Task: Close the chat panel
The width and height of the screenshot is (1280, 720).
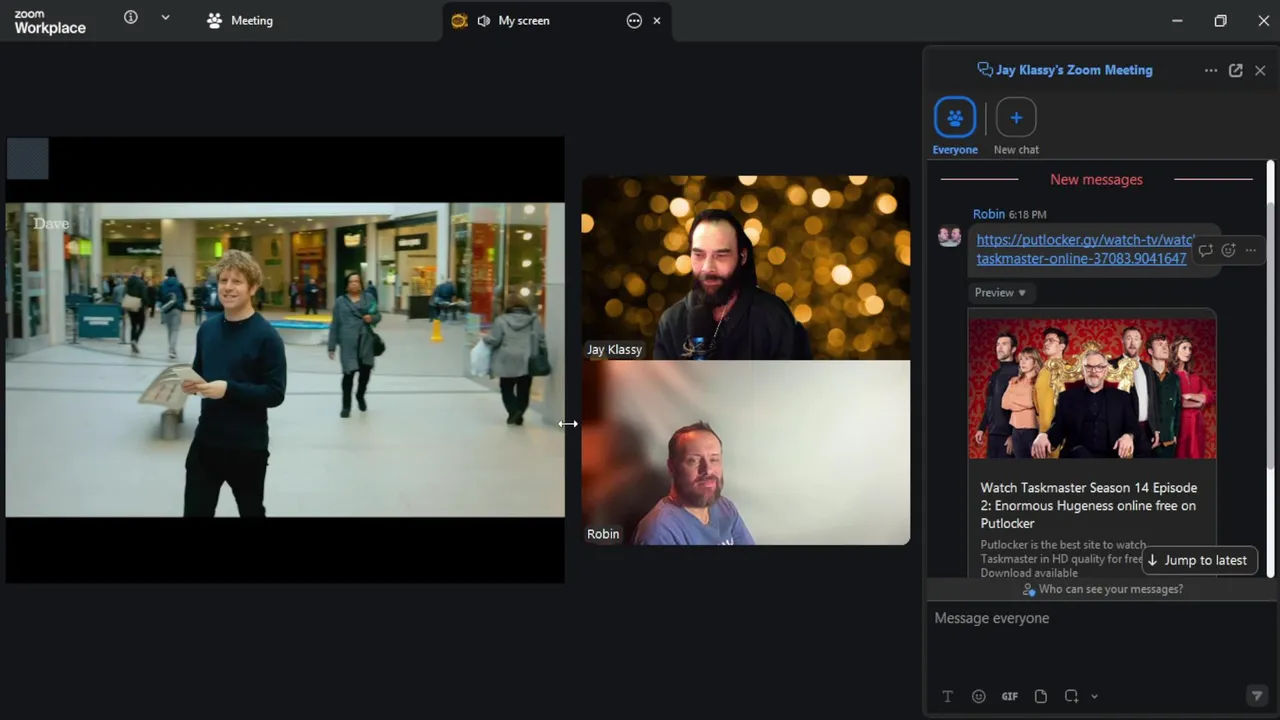Action: (1260, 70)
